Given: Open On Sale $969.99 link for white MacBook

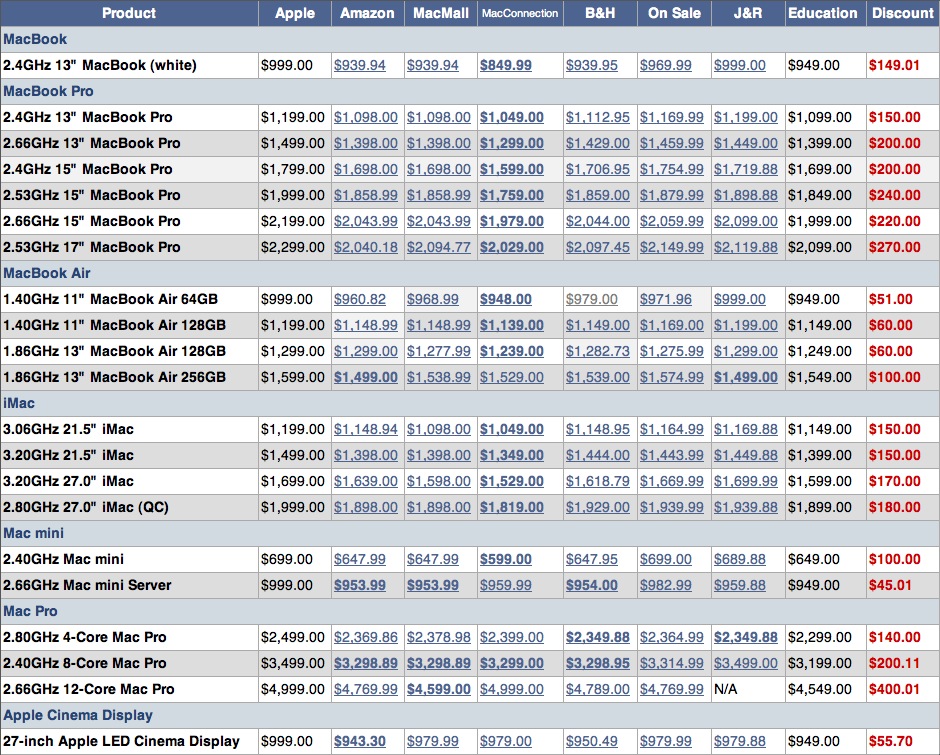Looking at the screenshot, I should tap(665, 65).
